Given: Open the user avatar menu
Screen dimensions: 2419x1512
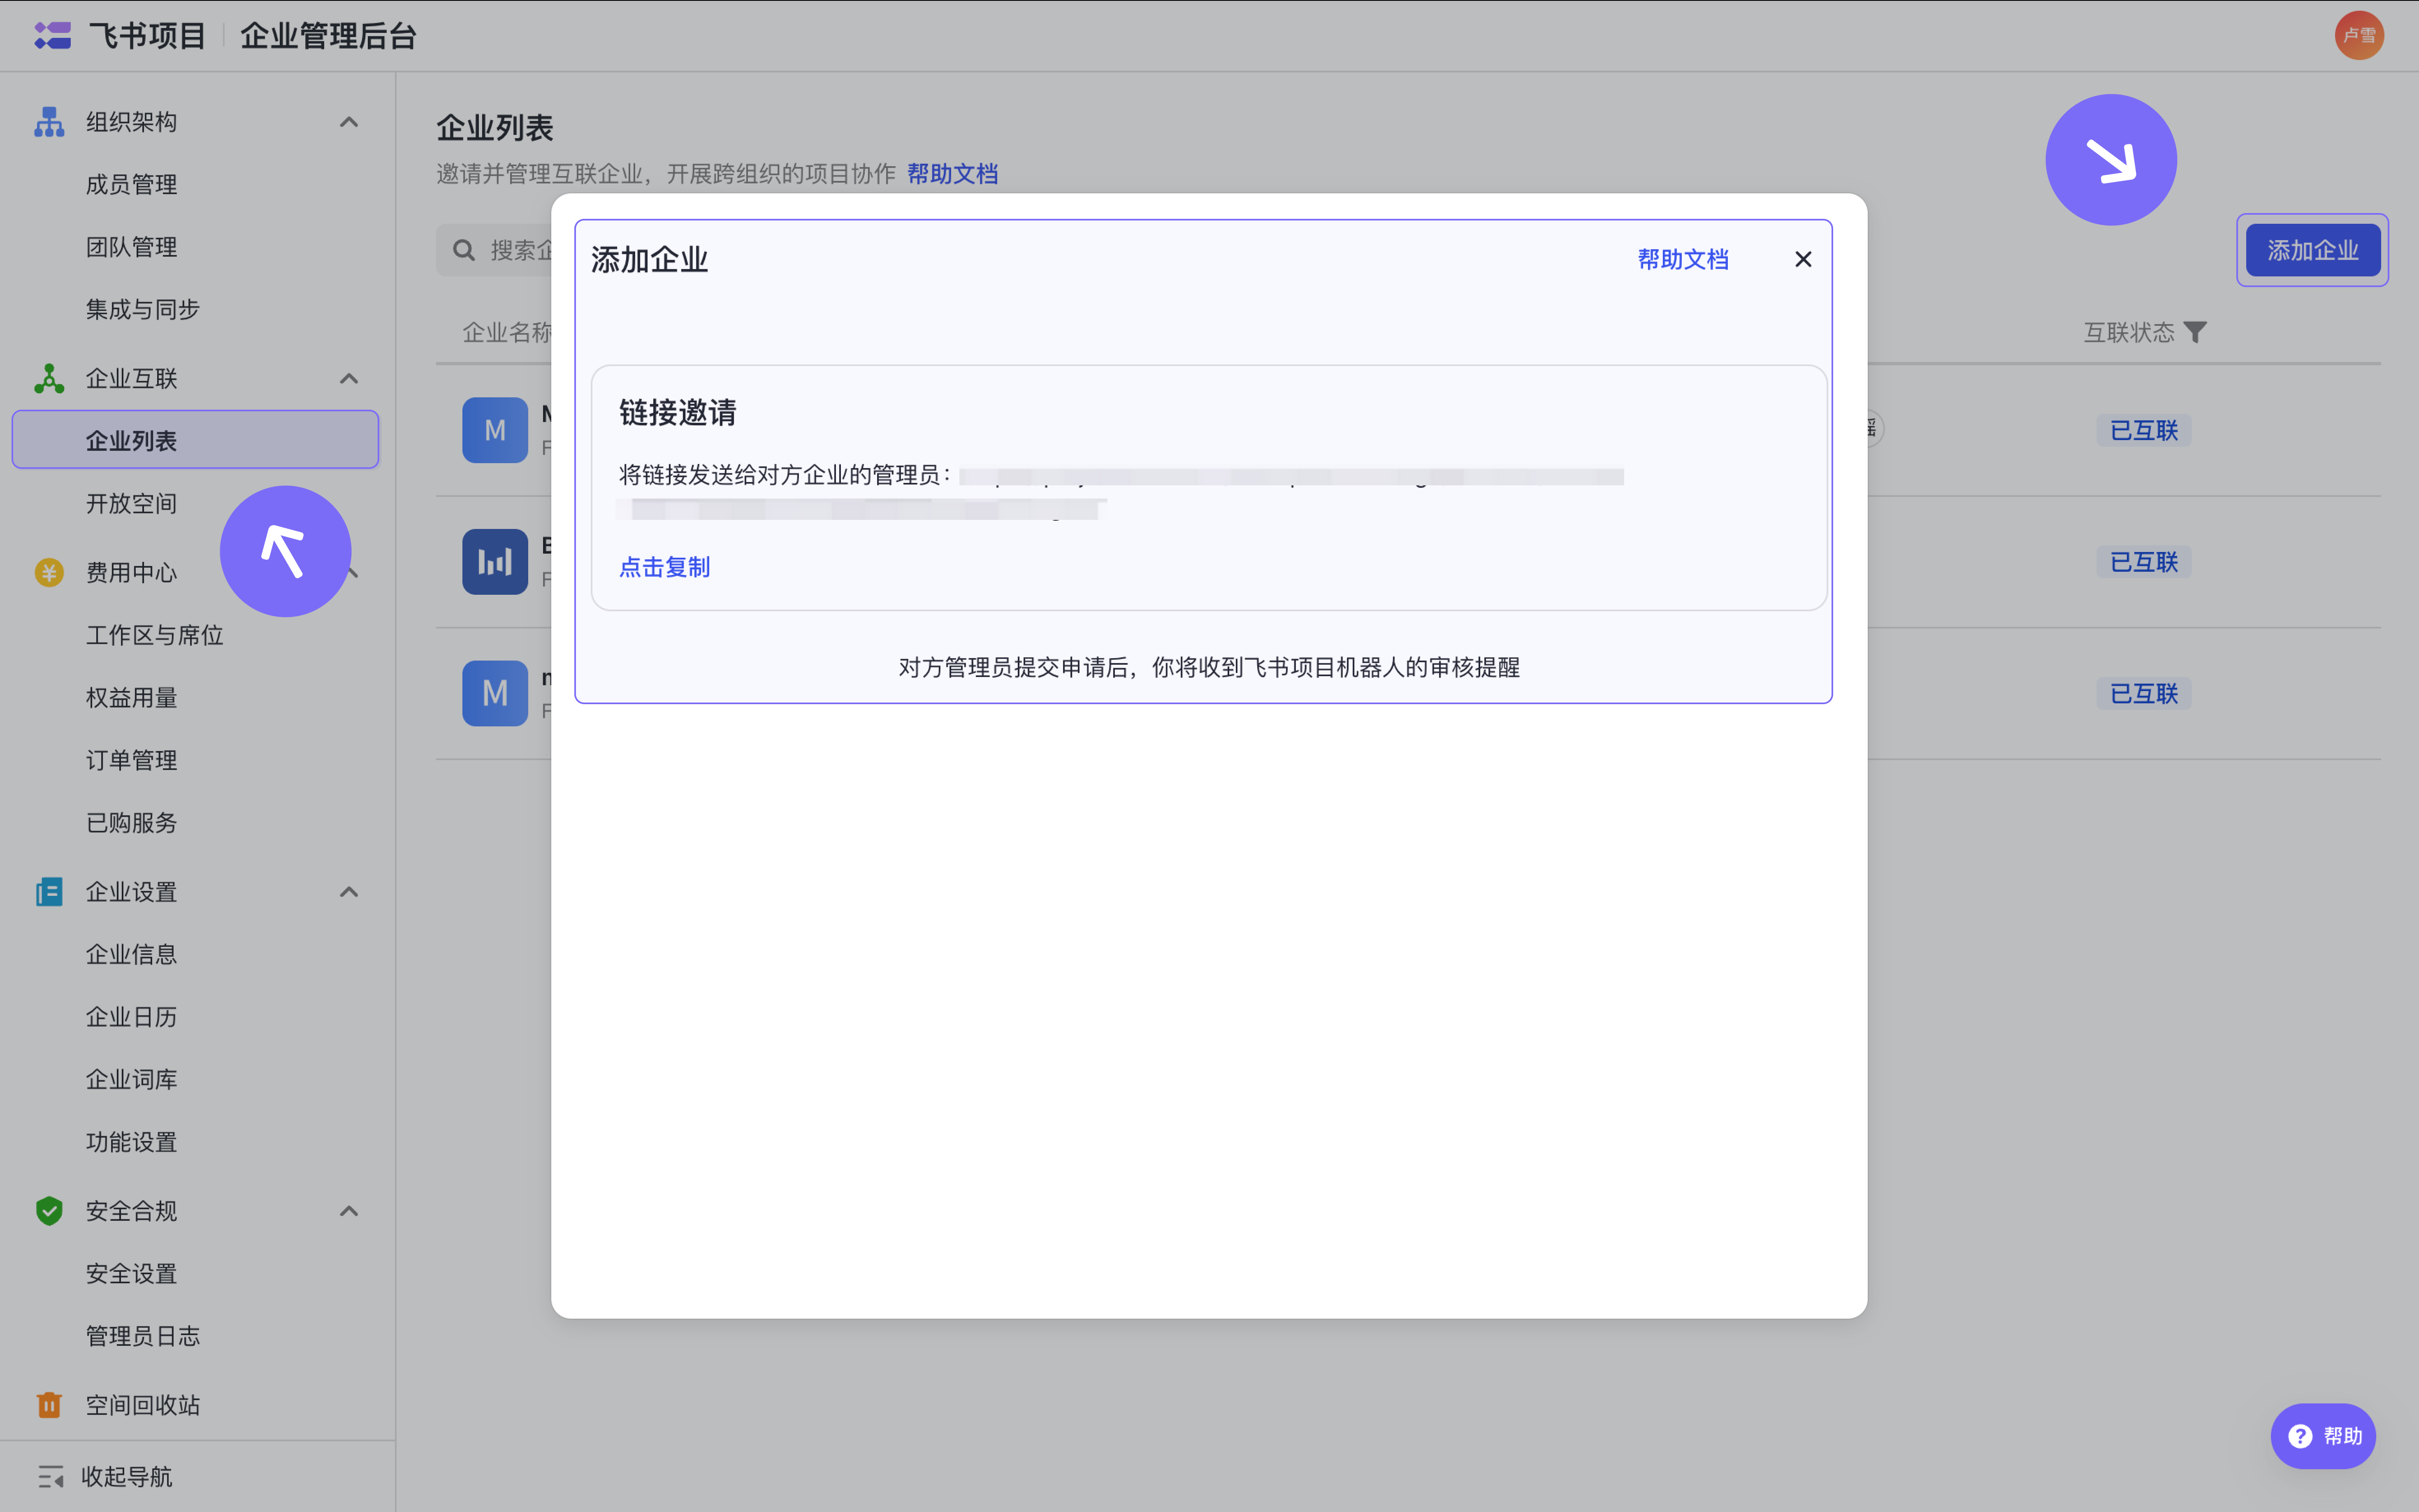Looking at the screenshot, I should point(2359,36).
